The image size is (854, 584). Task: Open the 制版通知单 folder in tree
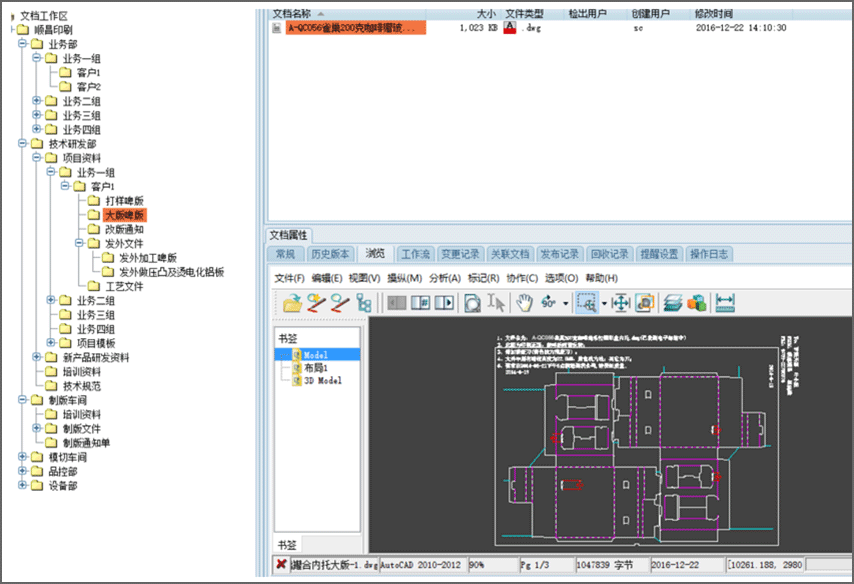[x=87, y=443]
